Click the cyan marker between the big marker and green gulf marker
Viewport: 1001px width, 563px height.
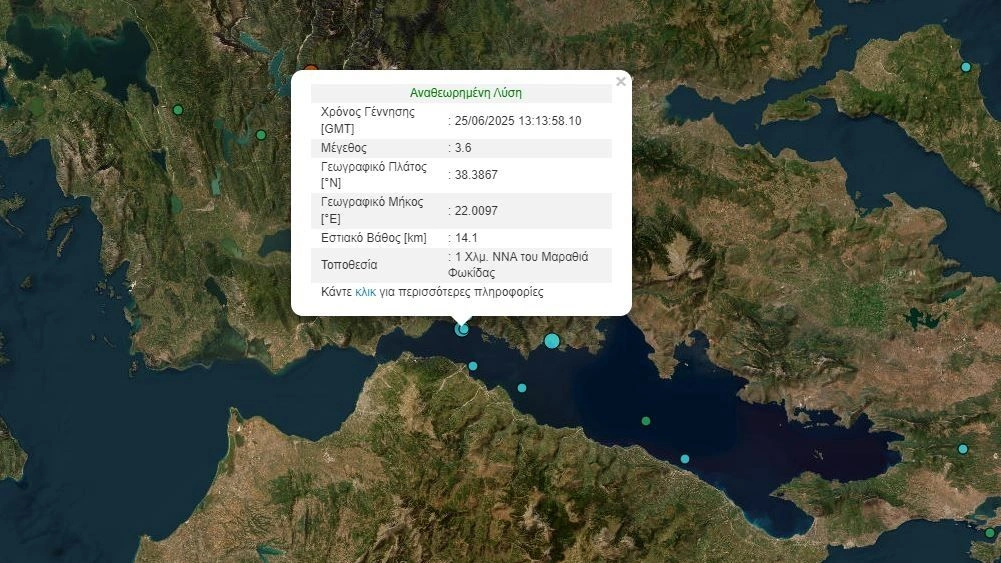point(522,388)
